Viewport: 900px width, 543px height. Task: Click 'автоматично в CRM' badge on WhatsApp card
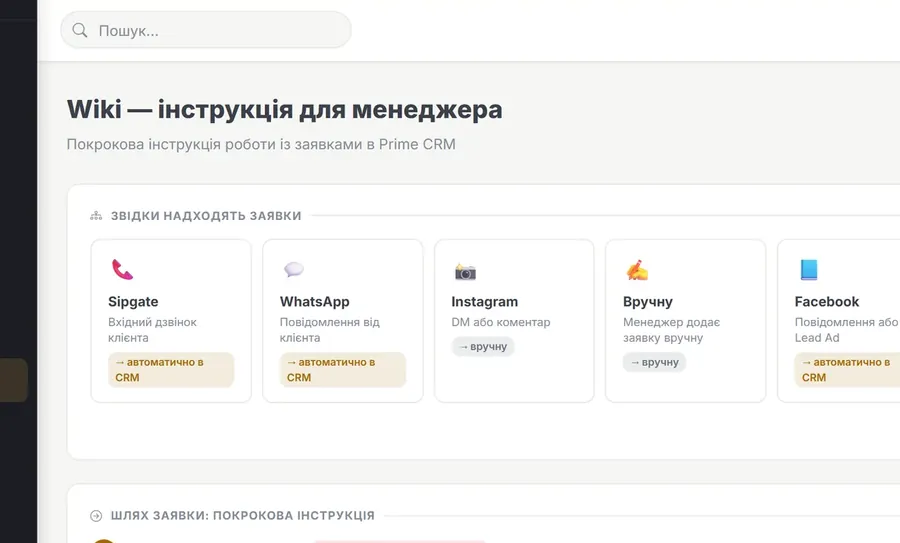(343, 370)
